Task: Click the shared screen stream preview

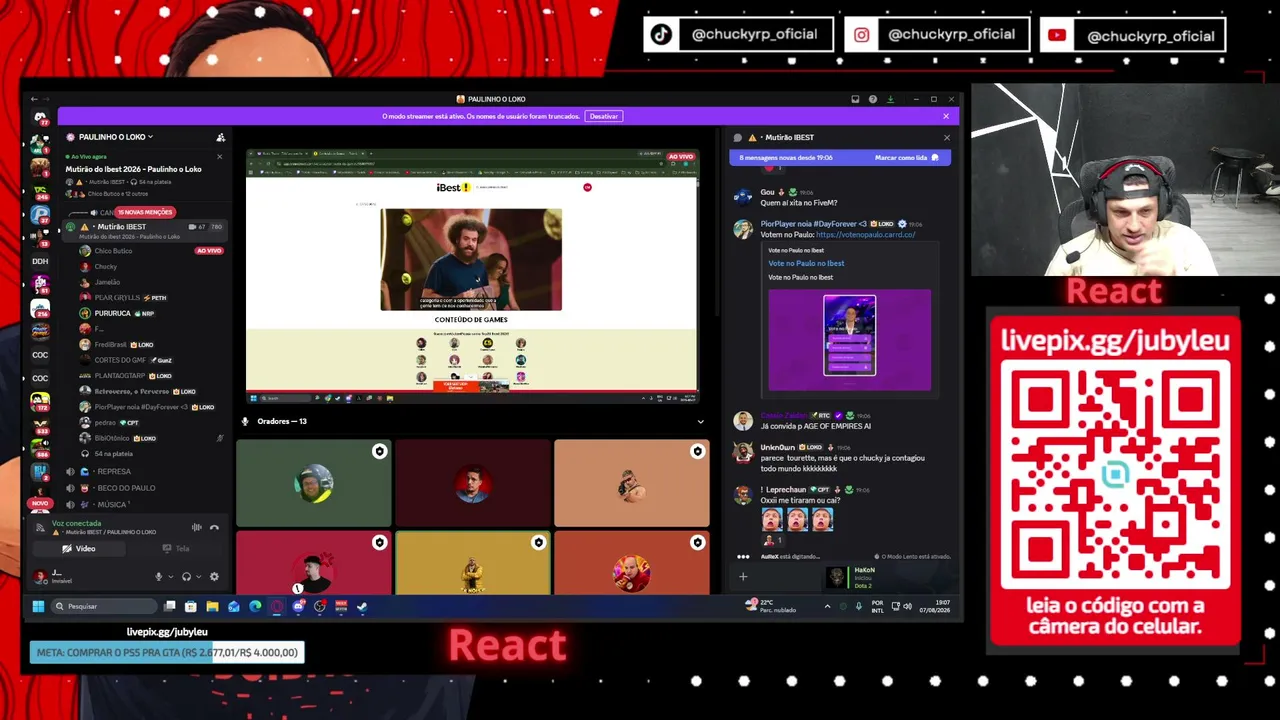Action: pos(472,277)
